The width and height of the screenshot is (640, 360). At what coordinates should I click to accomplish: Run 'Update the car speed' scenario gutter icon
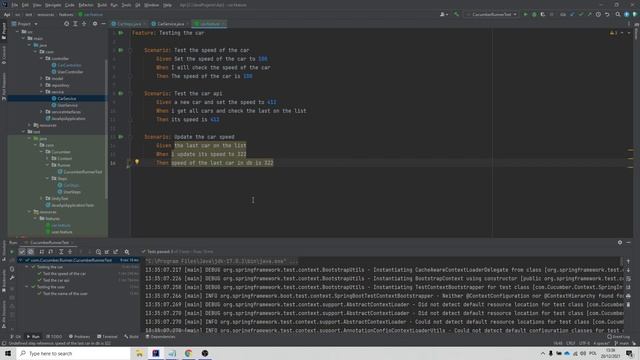[121, 137]
